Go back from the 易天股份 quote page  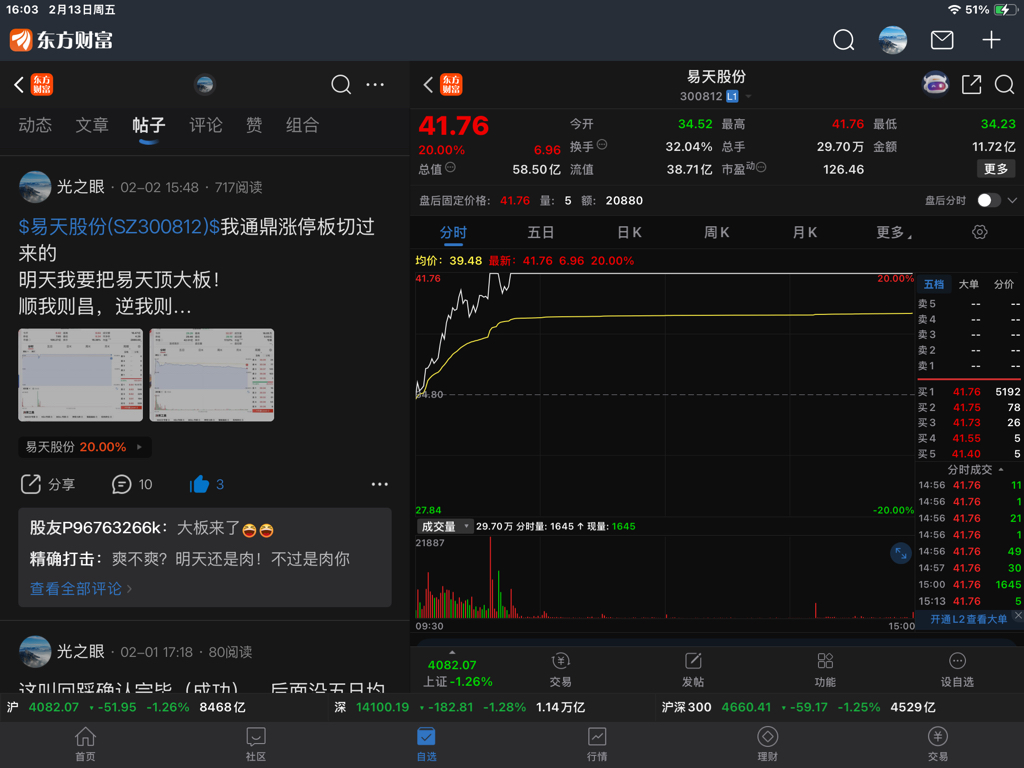428,84
